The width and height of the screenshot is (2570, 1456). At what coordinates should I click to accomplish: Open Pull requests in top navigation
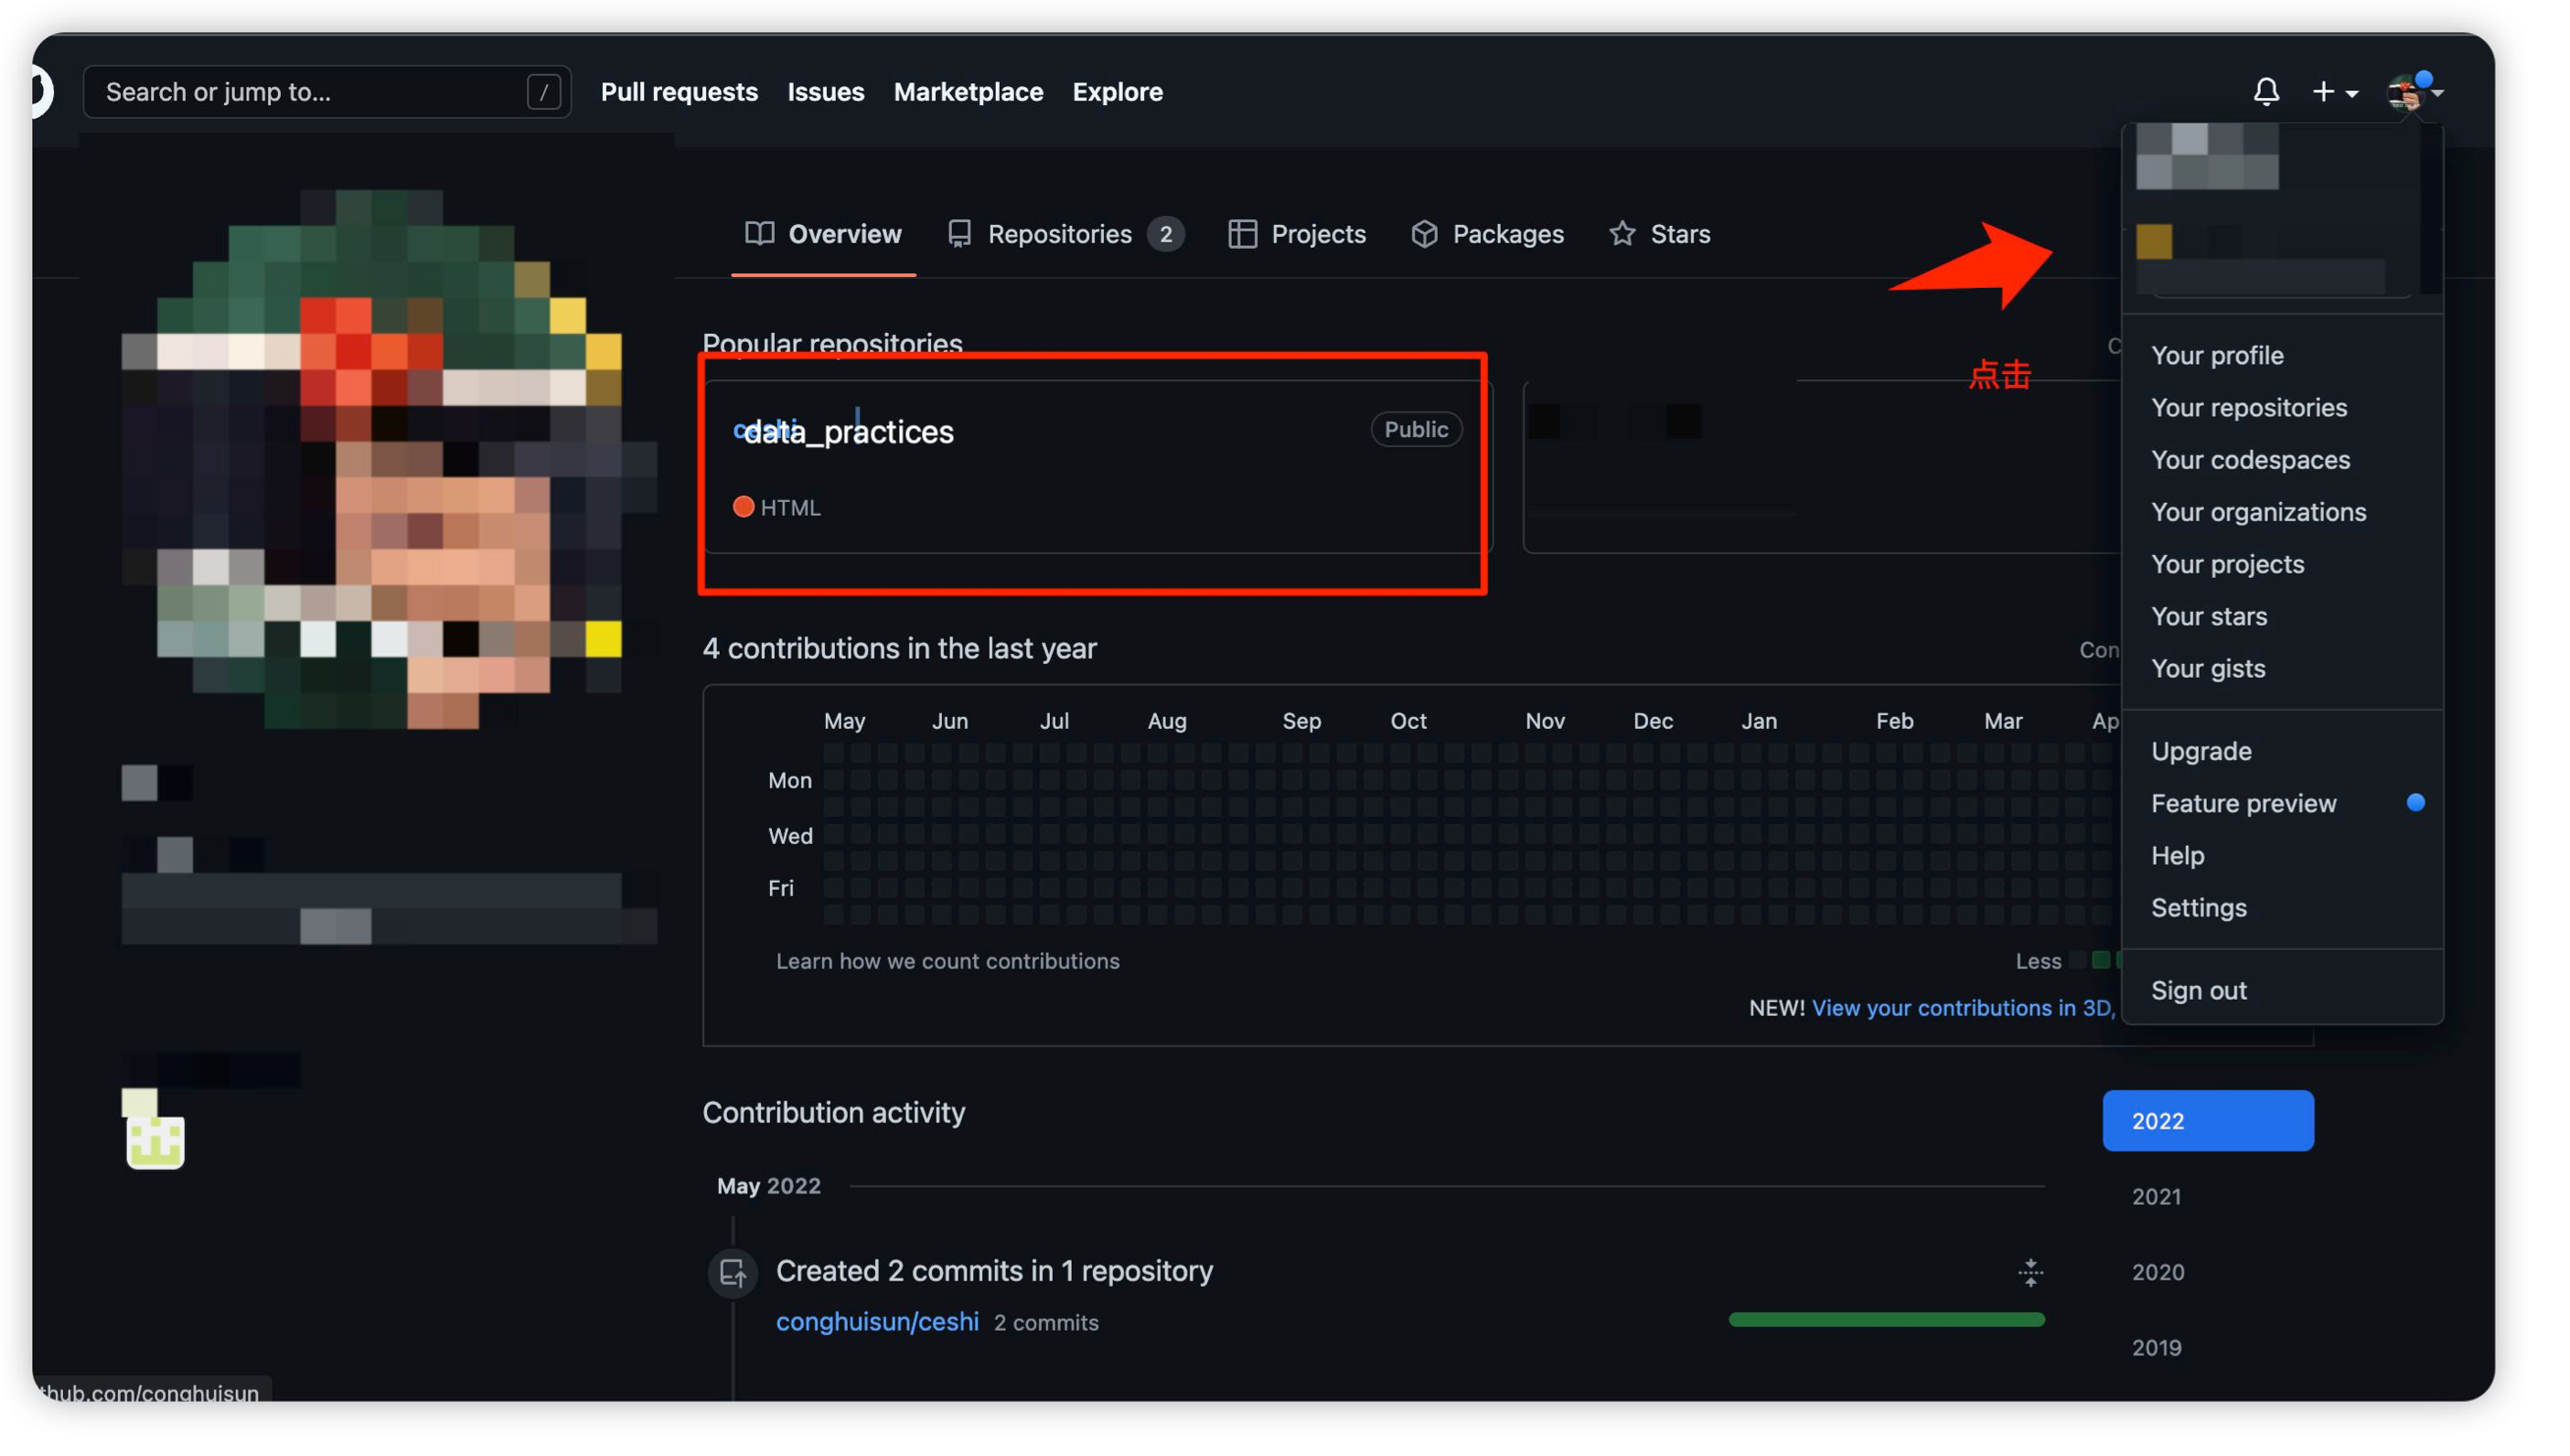679,92
